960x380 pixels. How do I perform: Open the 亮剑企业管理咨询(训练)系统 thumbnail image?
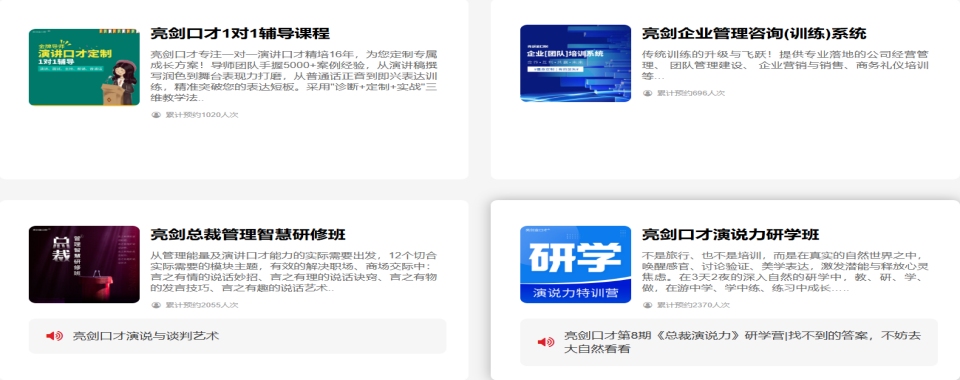[576, 63]
